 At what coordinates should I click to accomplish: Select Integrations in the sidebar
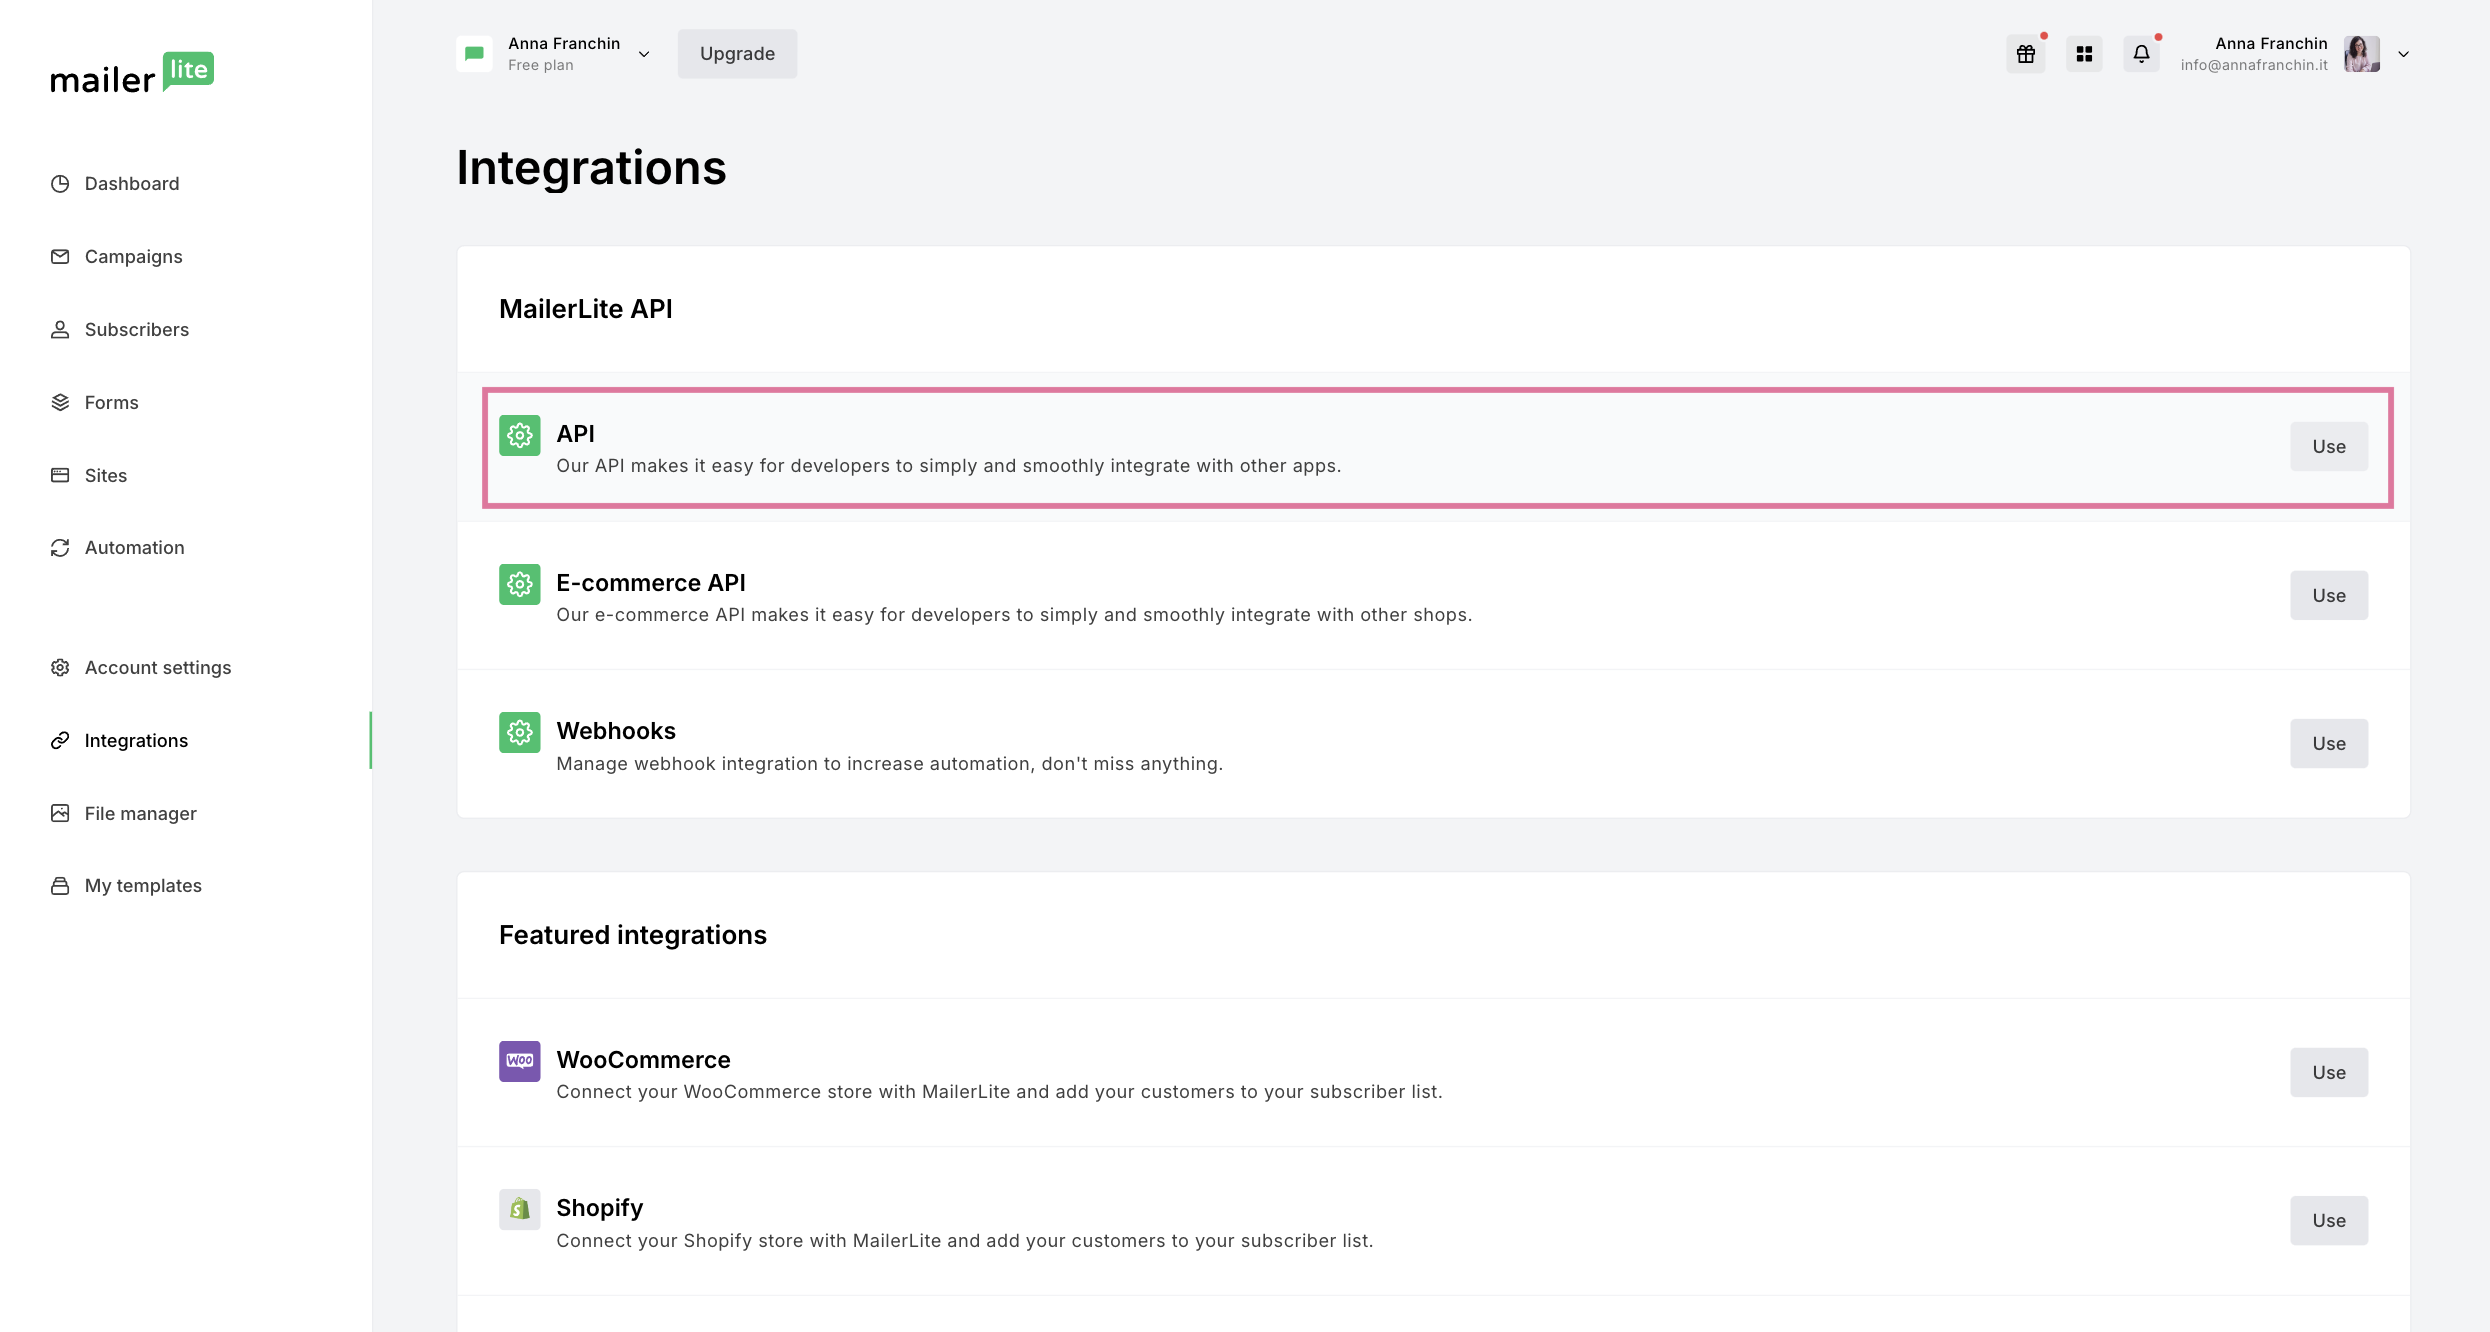[136, 740]
